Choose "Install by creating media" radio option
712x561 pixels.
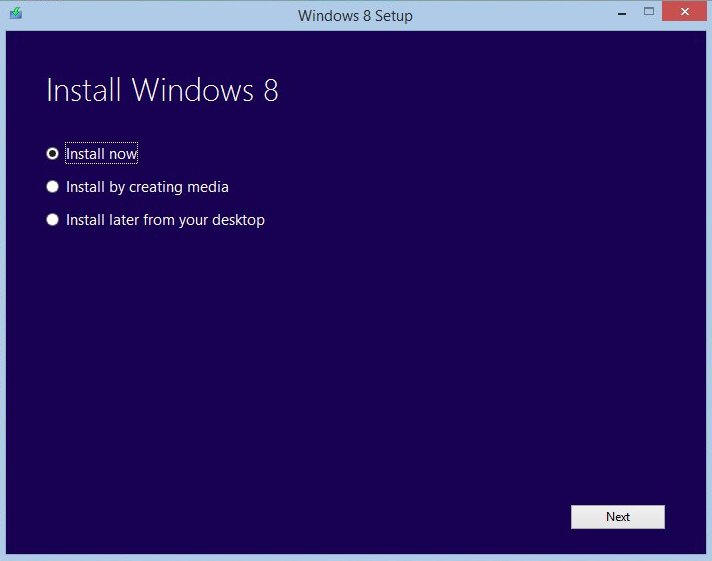click(x=53, y=187)
